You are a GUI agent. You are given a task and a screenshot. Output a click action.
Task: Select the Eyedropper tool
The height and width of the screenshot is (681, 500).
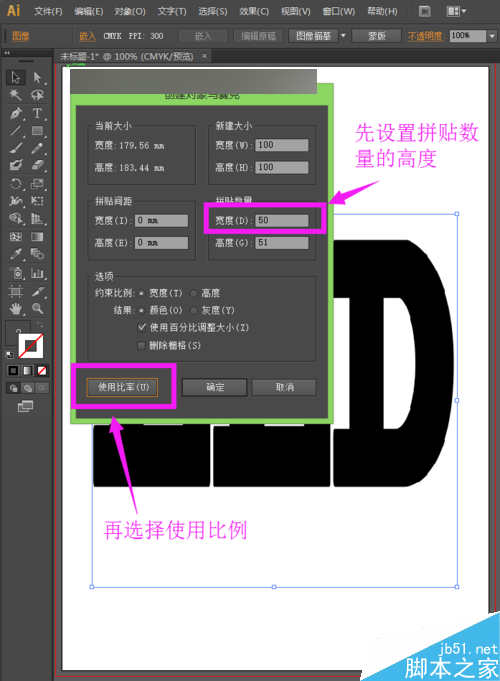tap(16, 254)
